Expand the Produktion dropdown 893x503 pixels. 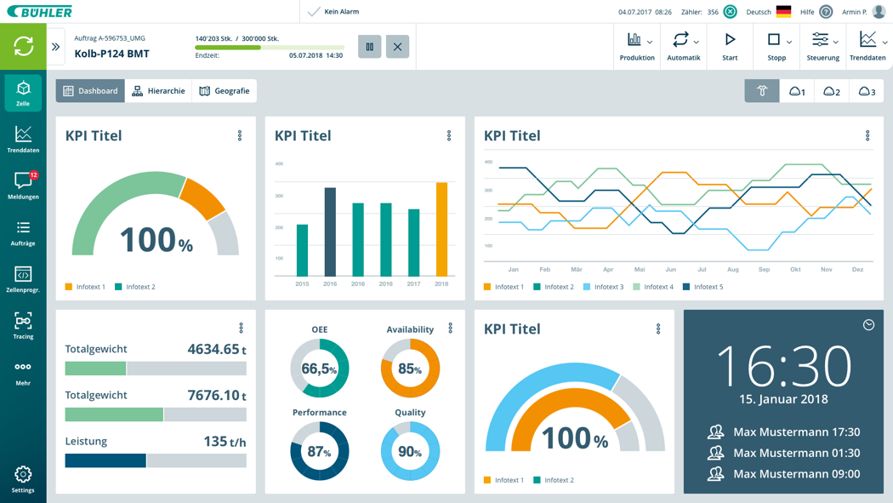pyautogui.click(x=637, y=45)
